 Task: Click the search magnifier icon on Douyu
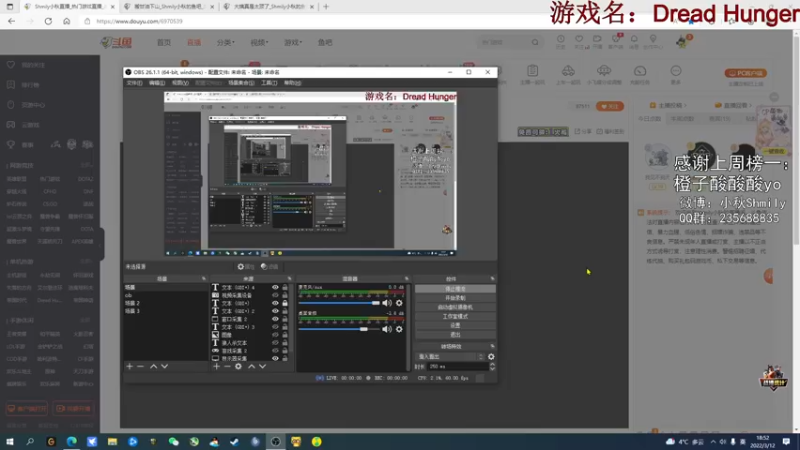click(535, 42)
